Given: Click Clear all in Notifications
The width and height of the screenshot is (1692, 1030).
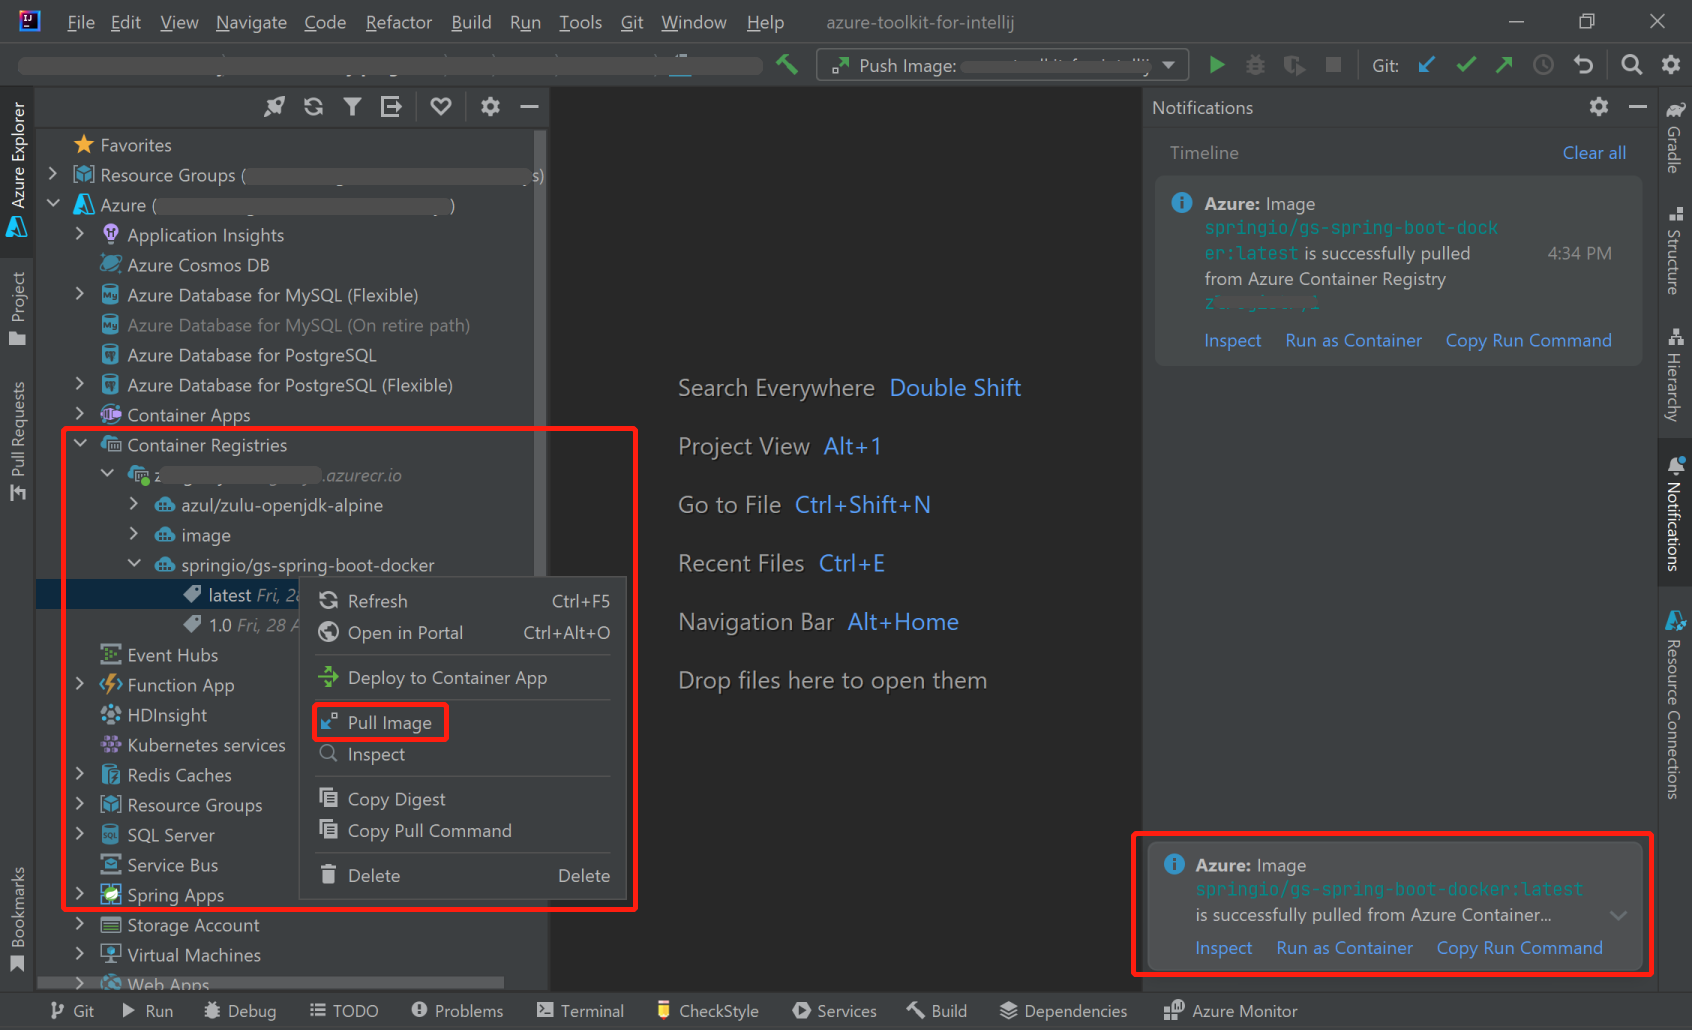Looking at the screenshot, I should pyautogui.click(x=1594, y=153).
